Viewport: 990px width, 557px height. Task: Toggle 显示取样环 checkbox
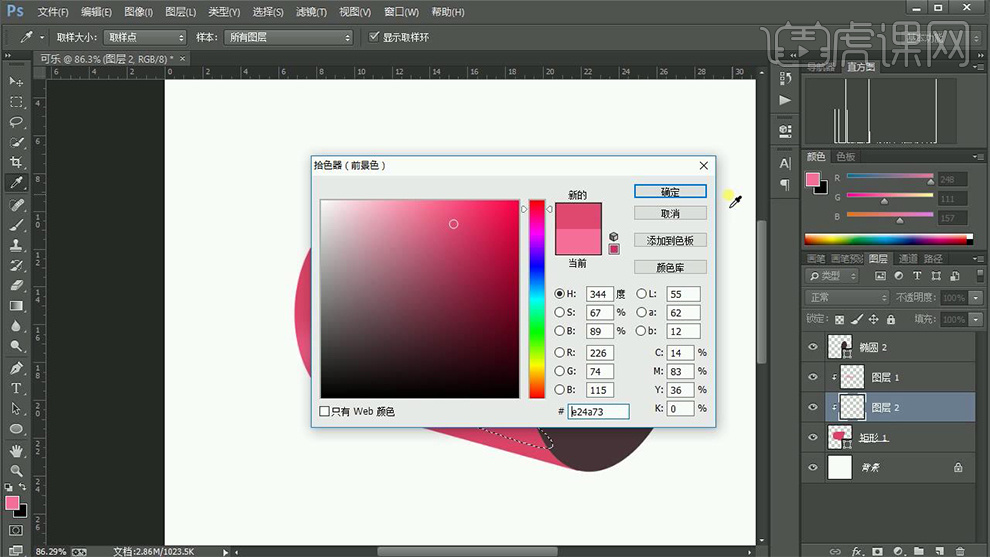[x=374, y=37]
